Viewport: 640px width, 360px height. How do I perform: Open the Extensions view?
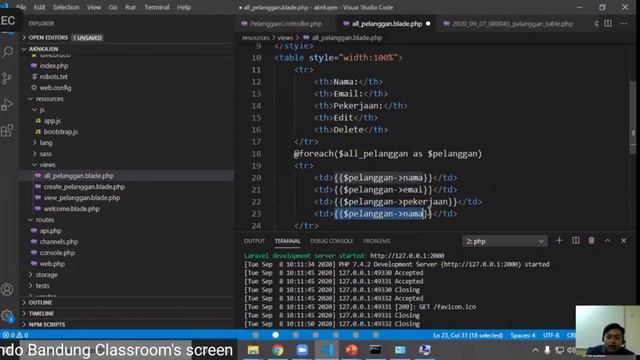pos(7,131)
